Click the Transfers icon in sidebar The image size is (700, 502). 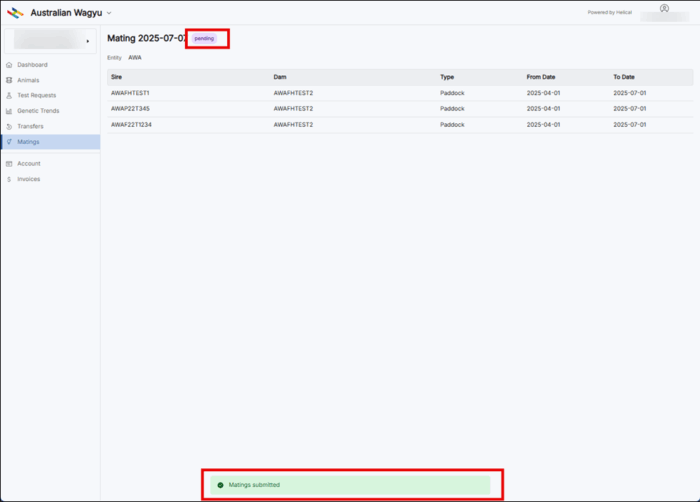(x=9, y=127)
